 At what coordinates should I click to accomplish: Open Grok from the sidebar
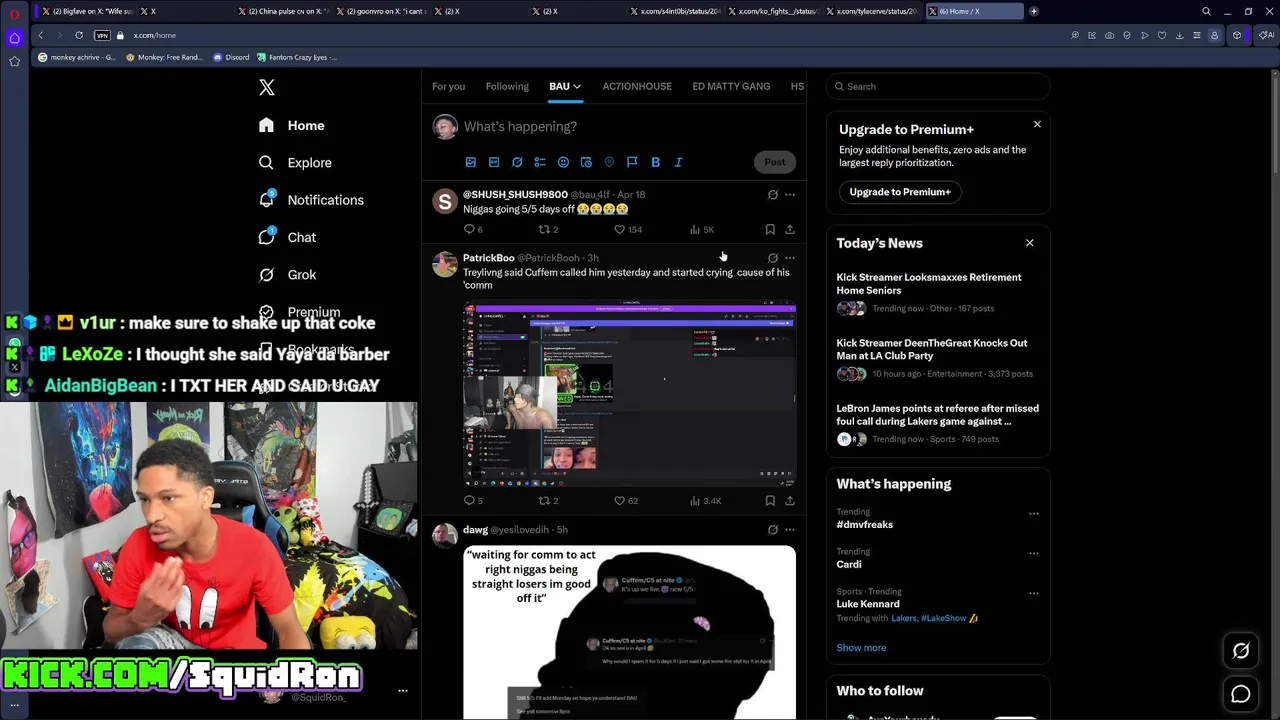coord(287,274)
